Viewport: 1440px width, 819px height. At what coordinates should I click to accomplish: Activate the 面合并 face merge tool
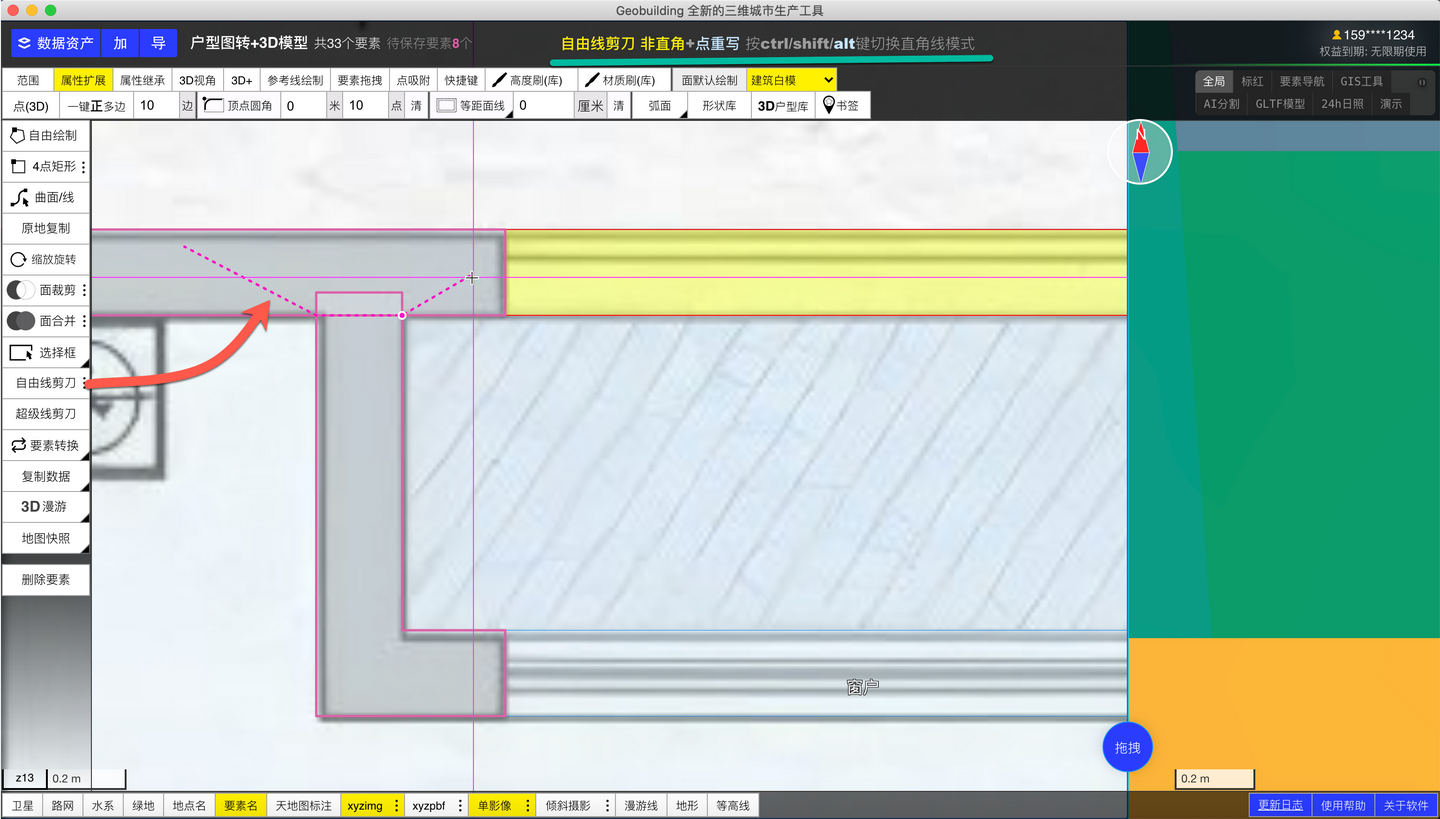[x=40, y=321]
